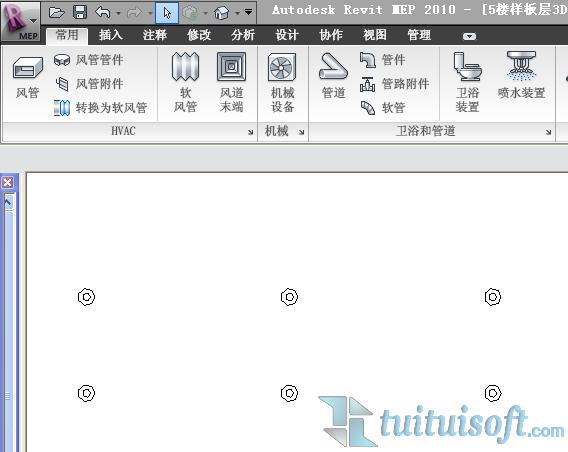Click the Open folder icon
This screenshot has height=452, width=568.
[57, 13]
